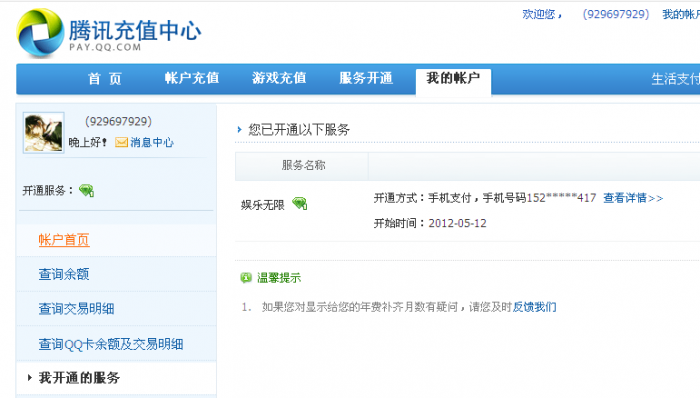Open 查询余额 in the sidebar
700x398 pixels.
click(64, 274)
